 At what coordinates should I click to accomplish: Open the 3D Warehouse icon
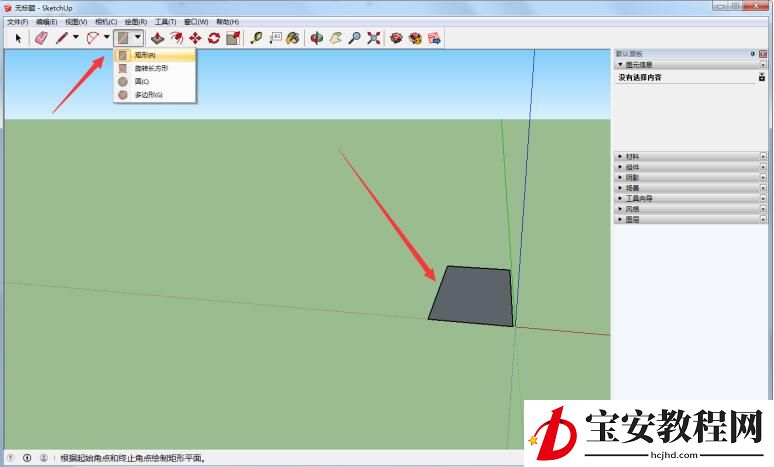click(396, 38)
